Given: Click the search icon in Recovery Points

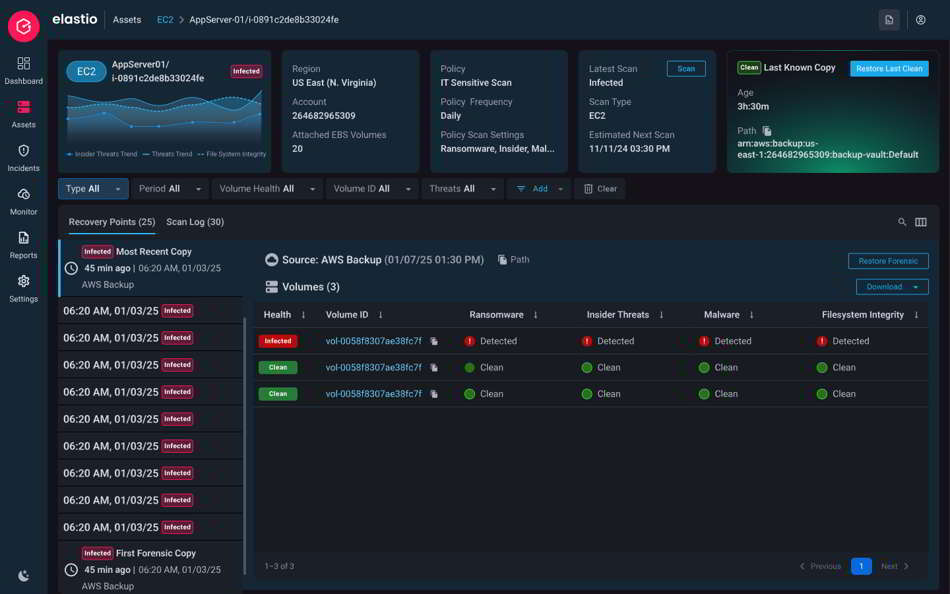Looking at the screenshot, I should [x=902, y=222].
